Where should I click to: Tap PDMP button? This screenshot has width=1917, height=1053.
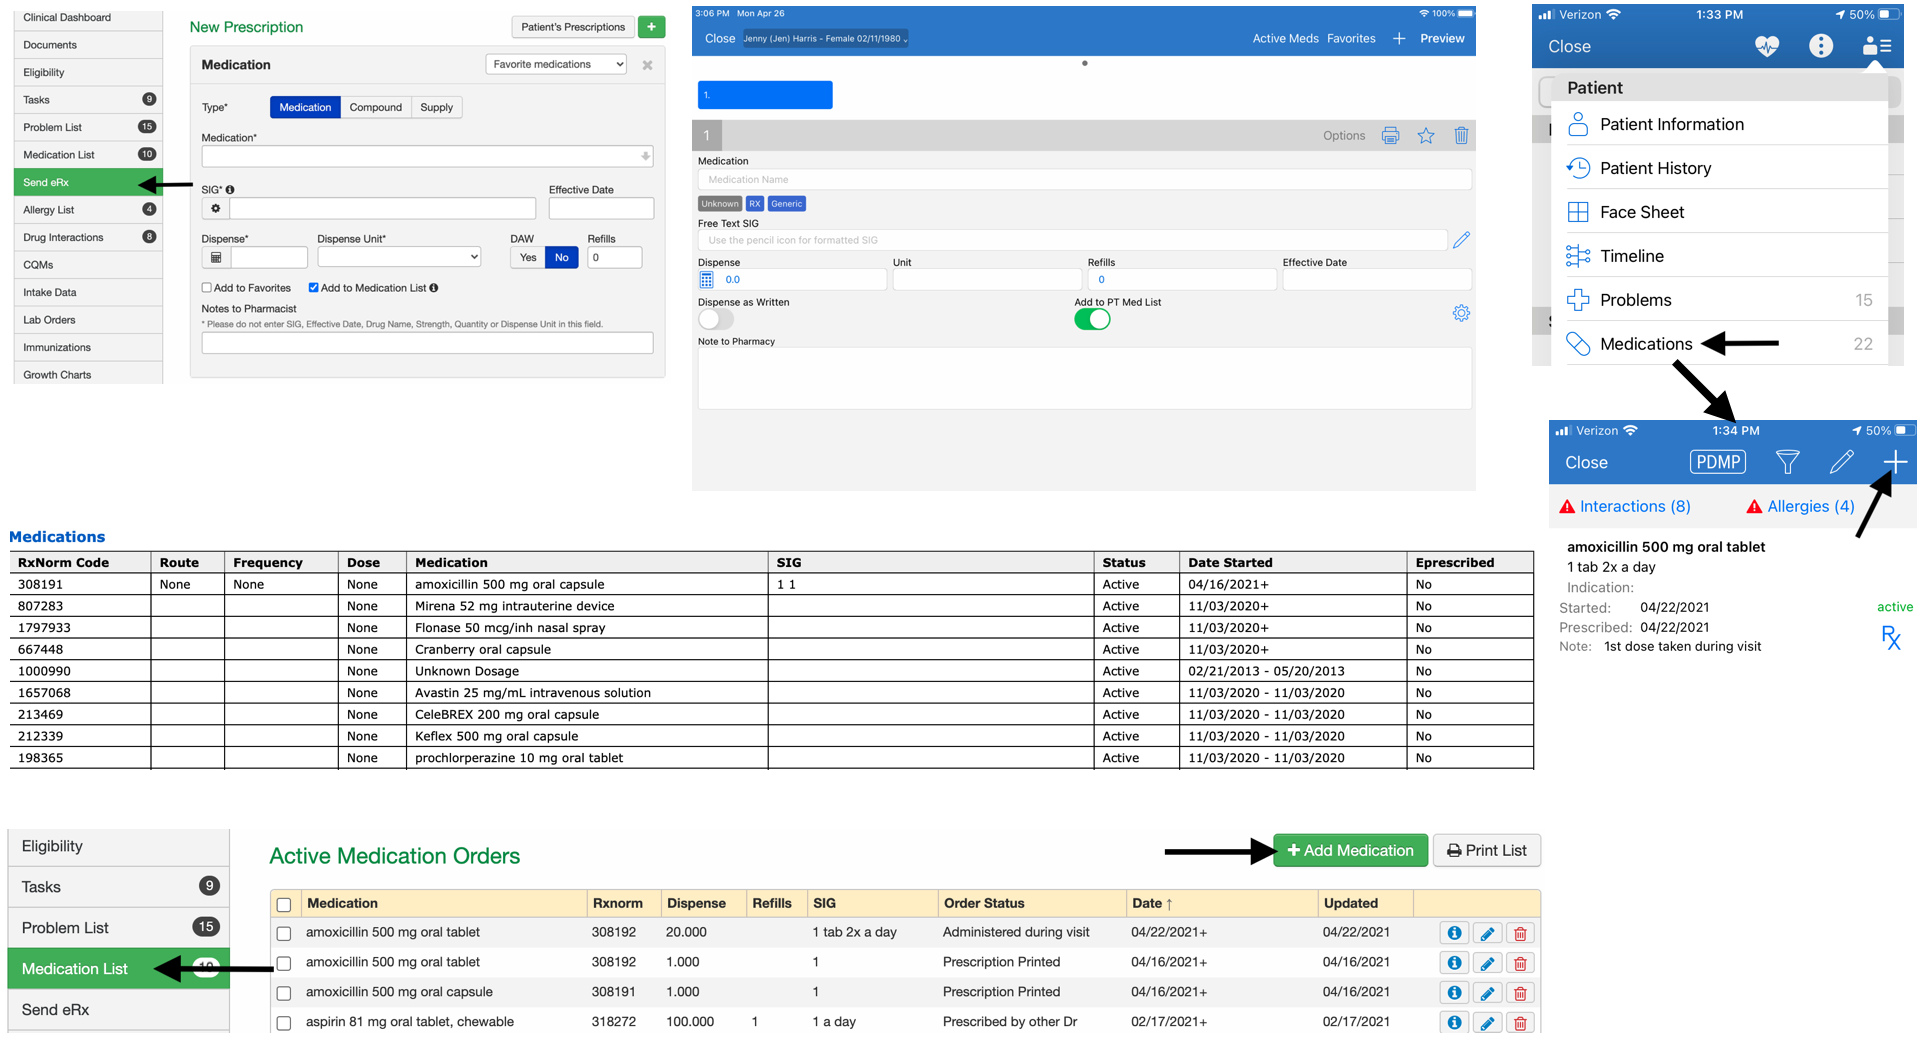tap(1718, 462)
